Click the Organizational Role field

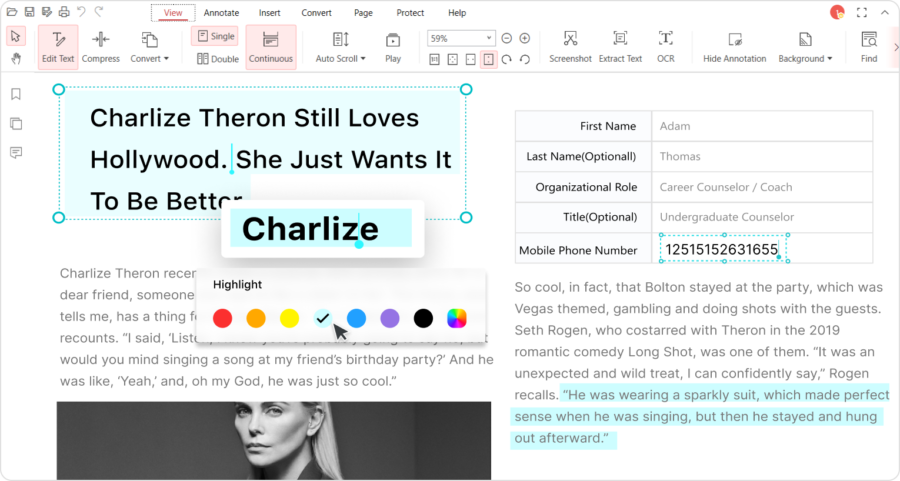[x=762, y=187]
